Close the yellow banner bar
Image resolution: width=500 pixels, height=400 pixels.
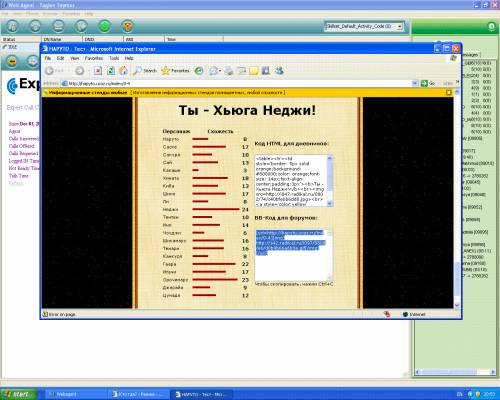coord(449,92)
